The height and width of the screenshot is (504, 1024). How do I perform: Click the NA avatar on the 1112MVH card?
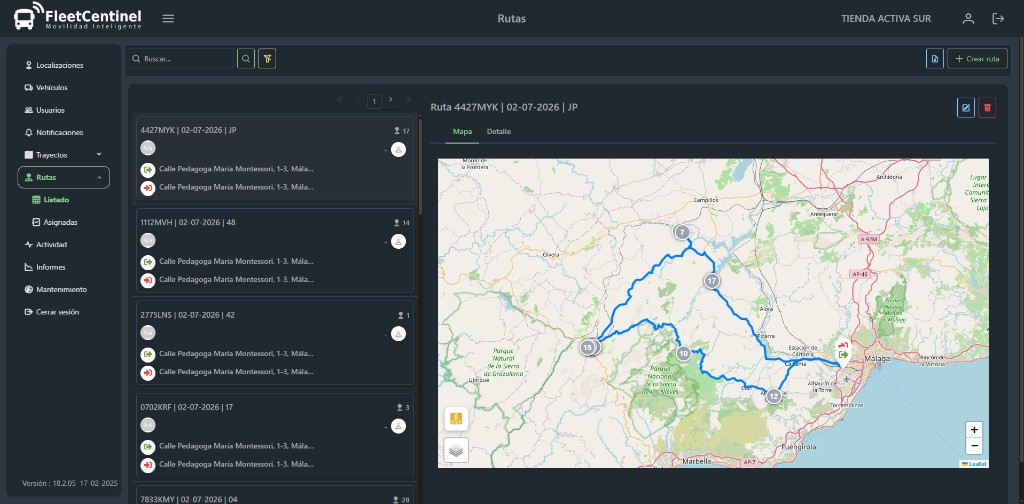pos(148,240)
